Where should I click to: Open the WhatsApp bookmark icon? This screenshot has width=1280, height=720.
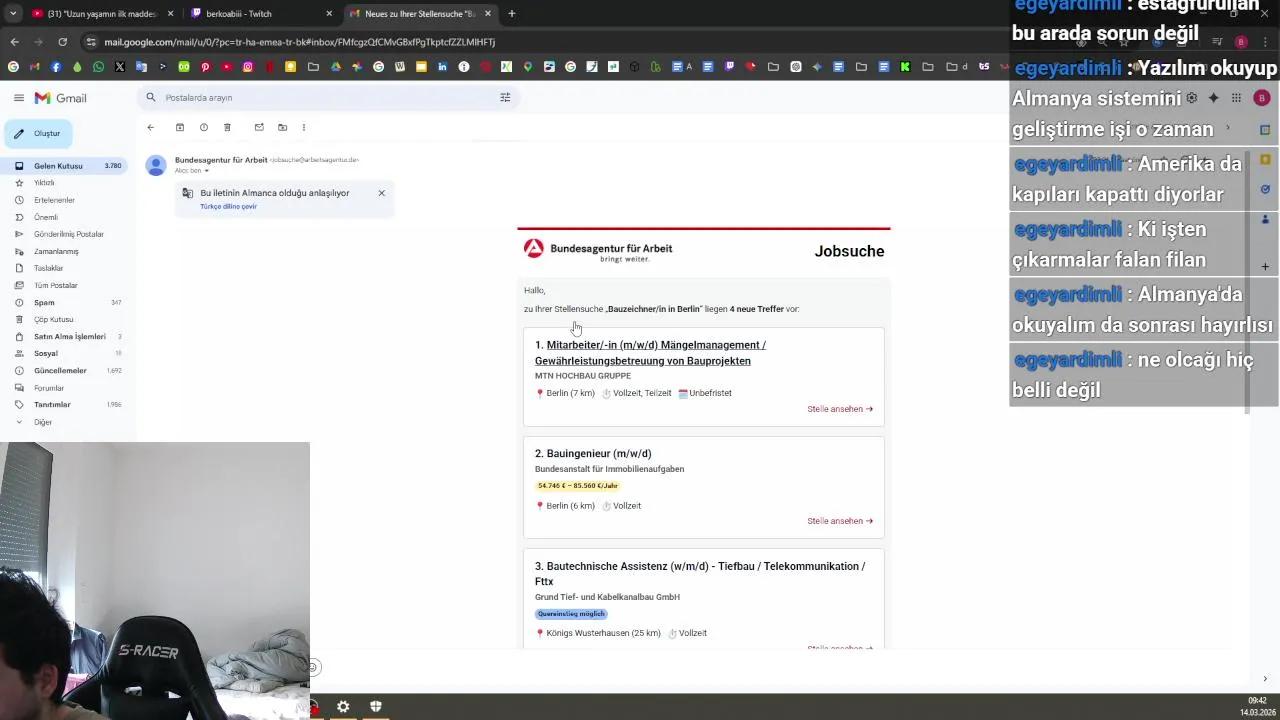98,67
